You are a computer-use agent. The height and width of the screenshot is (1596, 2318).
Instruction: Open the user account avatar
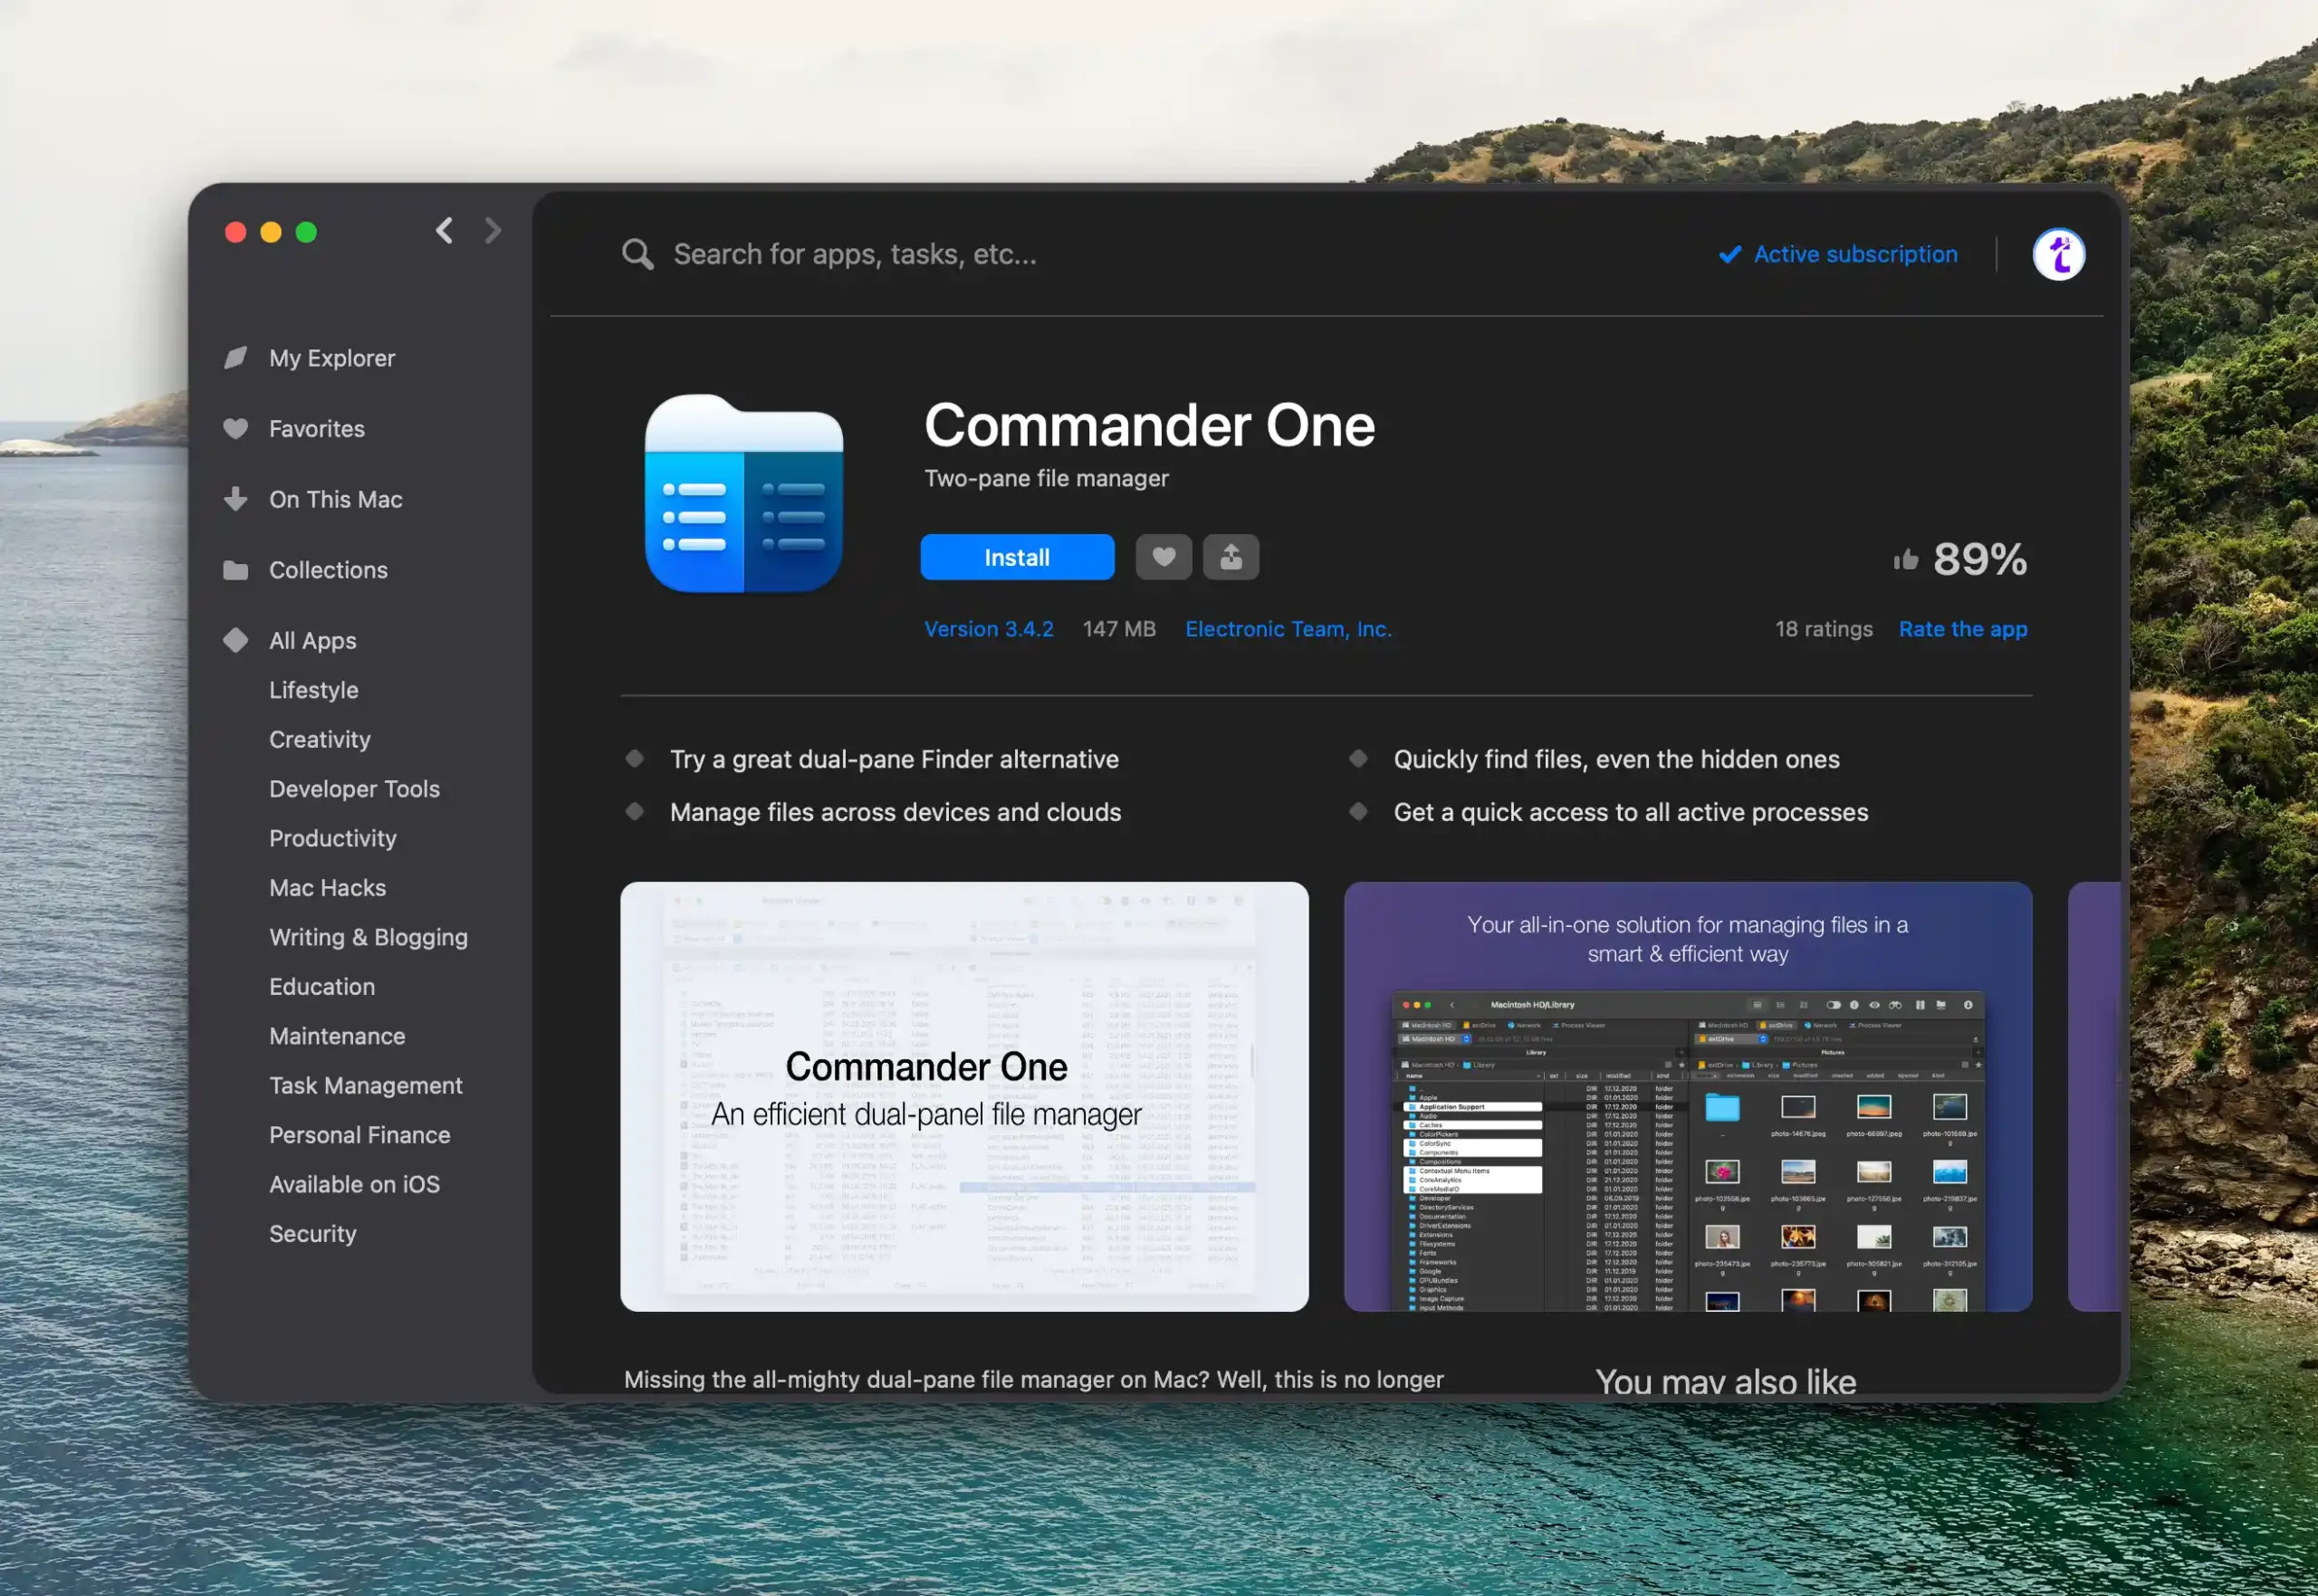coord(2058,254)
